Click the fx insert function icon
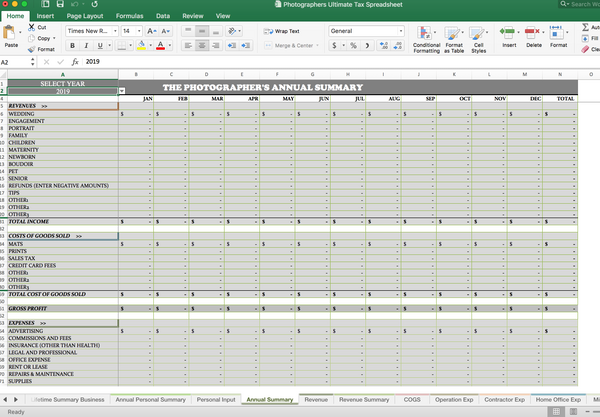This screenshot has width=600, height=417. point(75,62)
